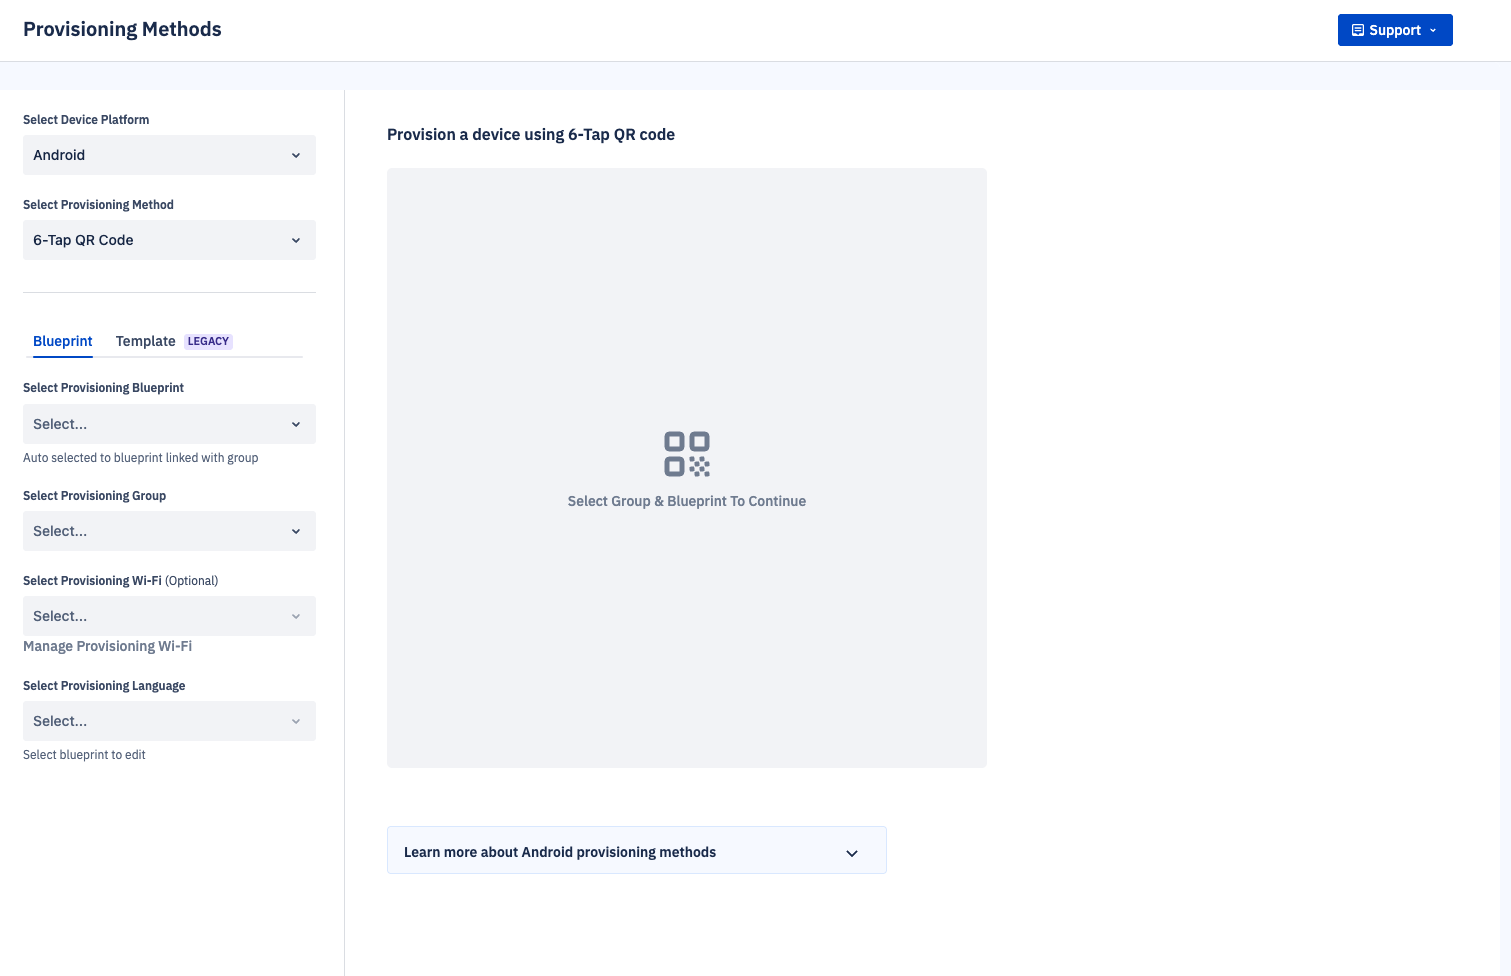Click the LEGACY badge beside Template
The width and height of the screenshot is (1511, 976).
click(x=208, y=341)
